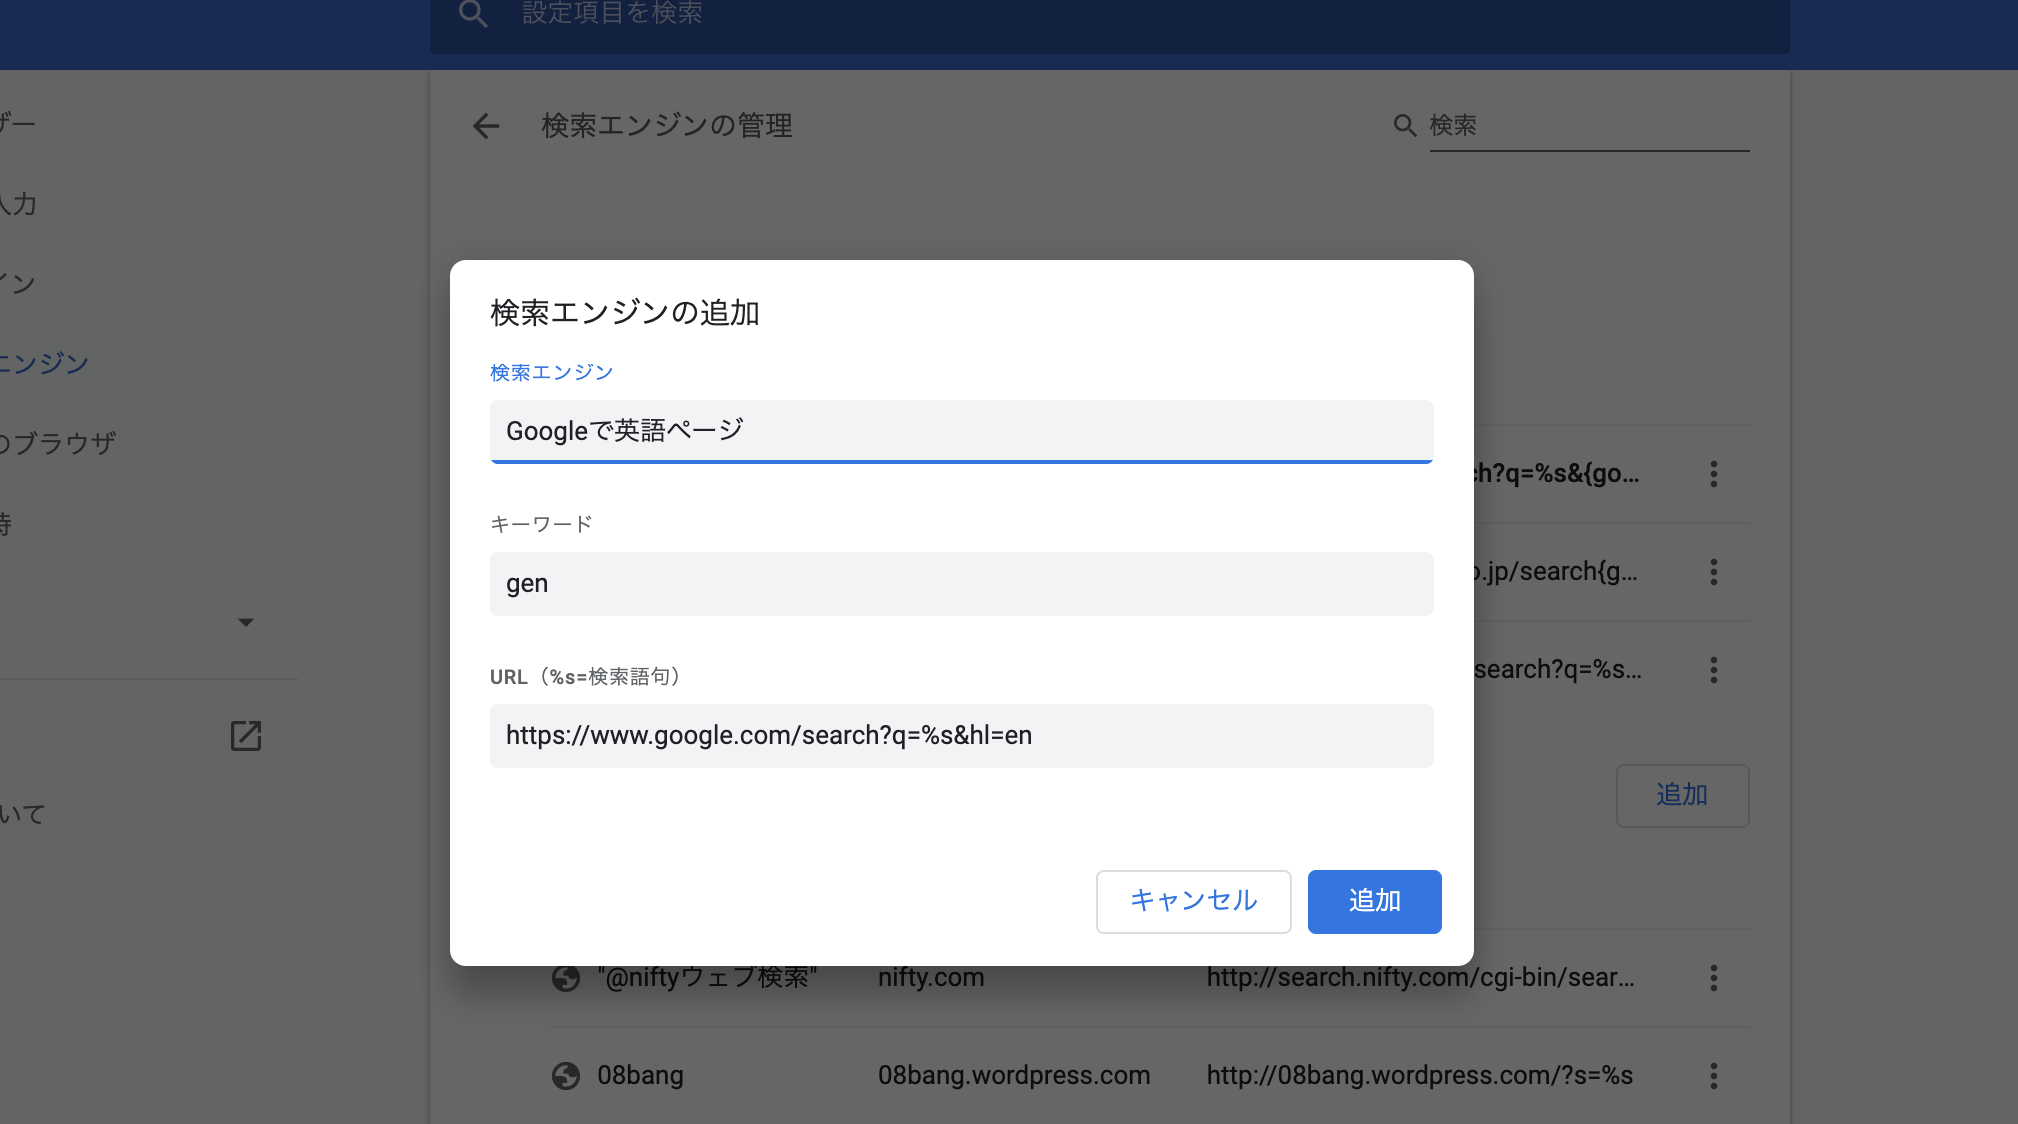The height and width of the screenshot is (1124, 2018).
Task: Click the blue 追加 button in the dialog
Action: (x=1374, y=901)
